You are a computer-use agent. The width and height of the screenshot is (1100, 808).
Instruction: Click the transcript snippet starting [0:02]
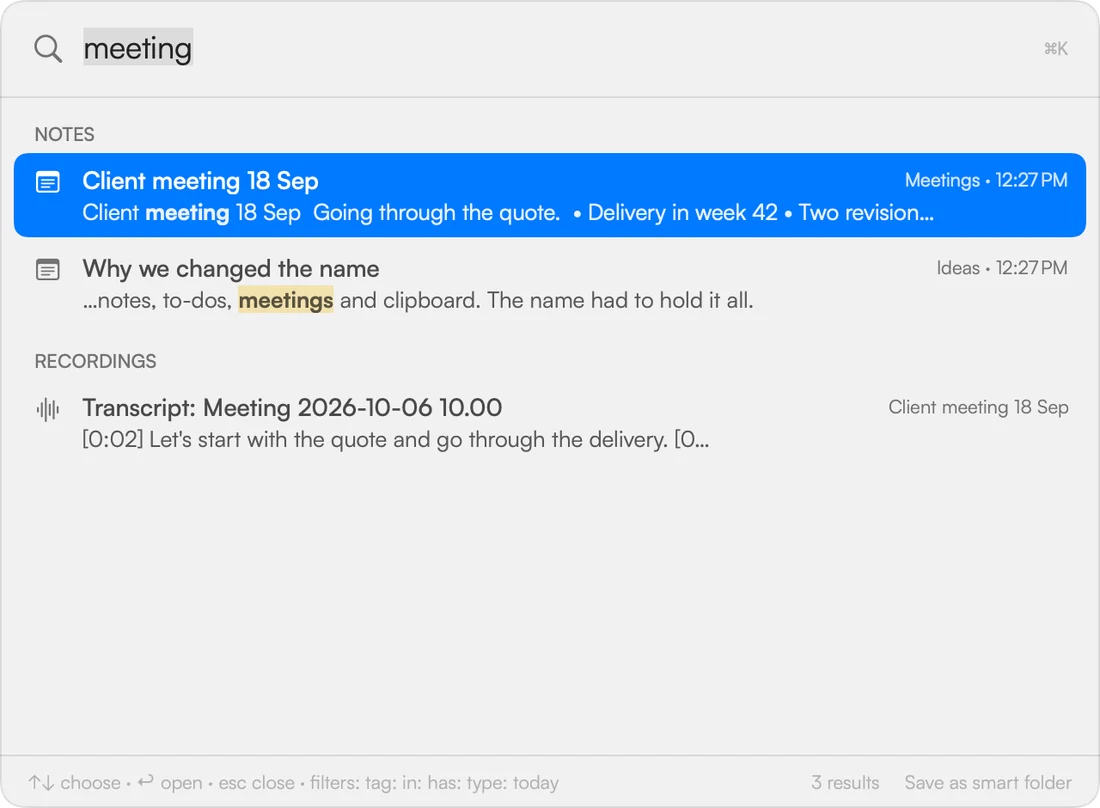point(396,440)
